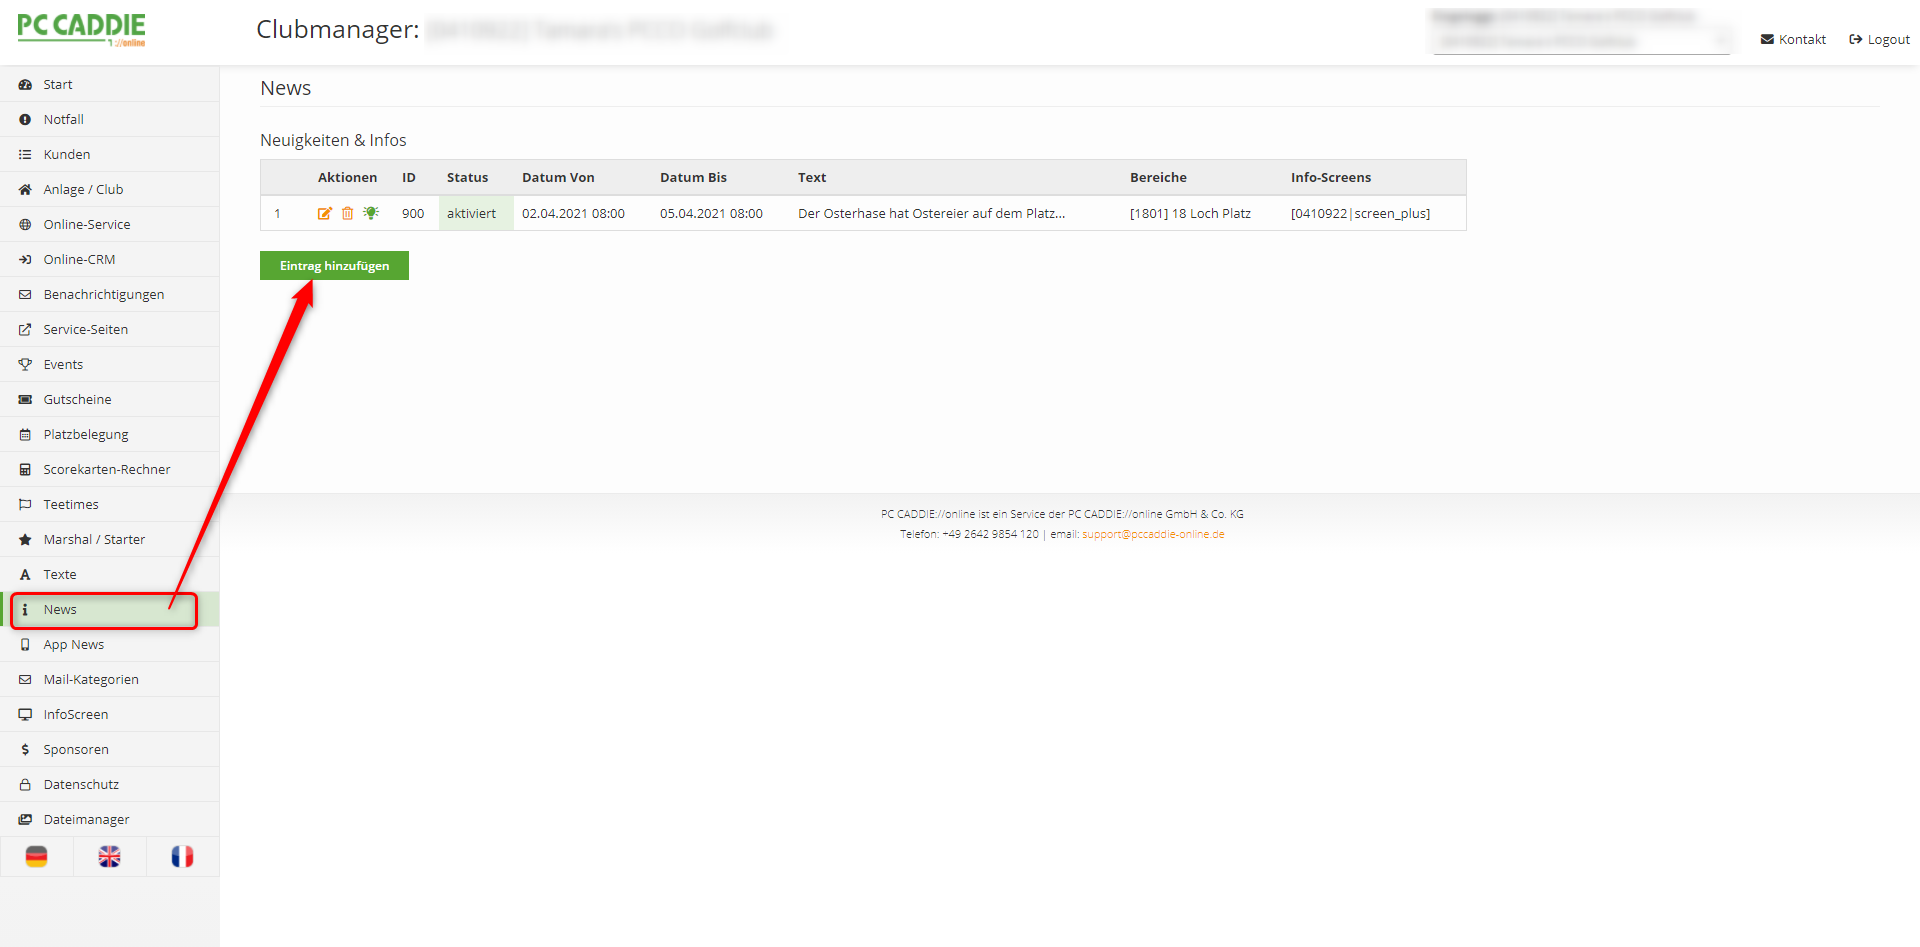Open the News menu item in the sidebar
Screen dimensions: 1920x947
coord(110,610)
